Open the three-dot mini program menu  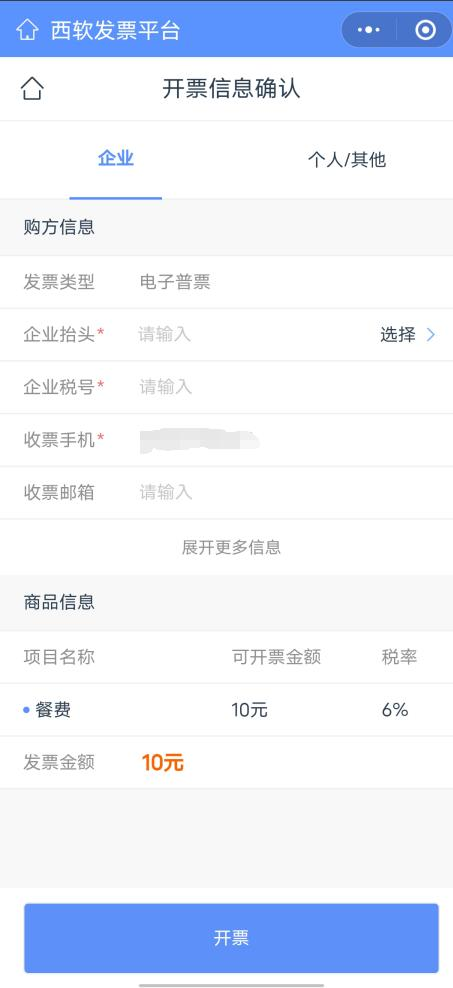[369, 30]
